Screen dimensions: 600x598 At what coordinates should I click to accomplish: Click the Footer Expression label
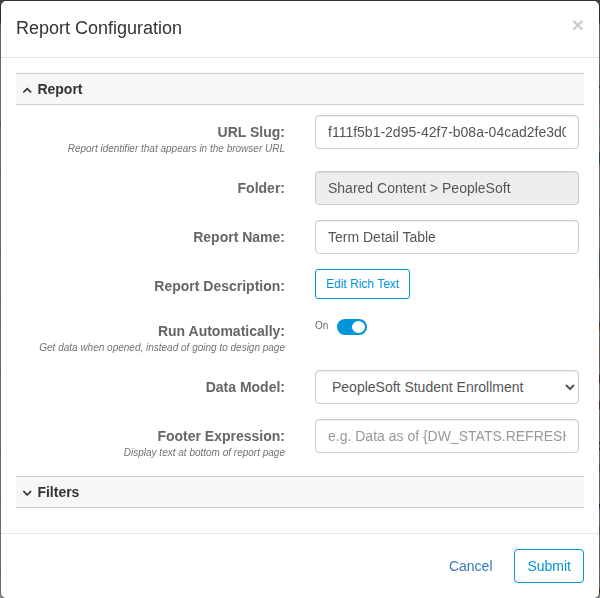click(221, 436)
